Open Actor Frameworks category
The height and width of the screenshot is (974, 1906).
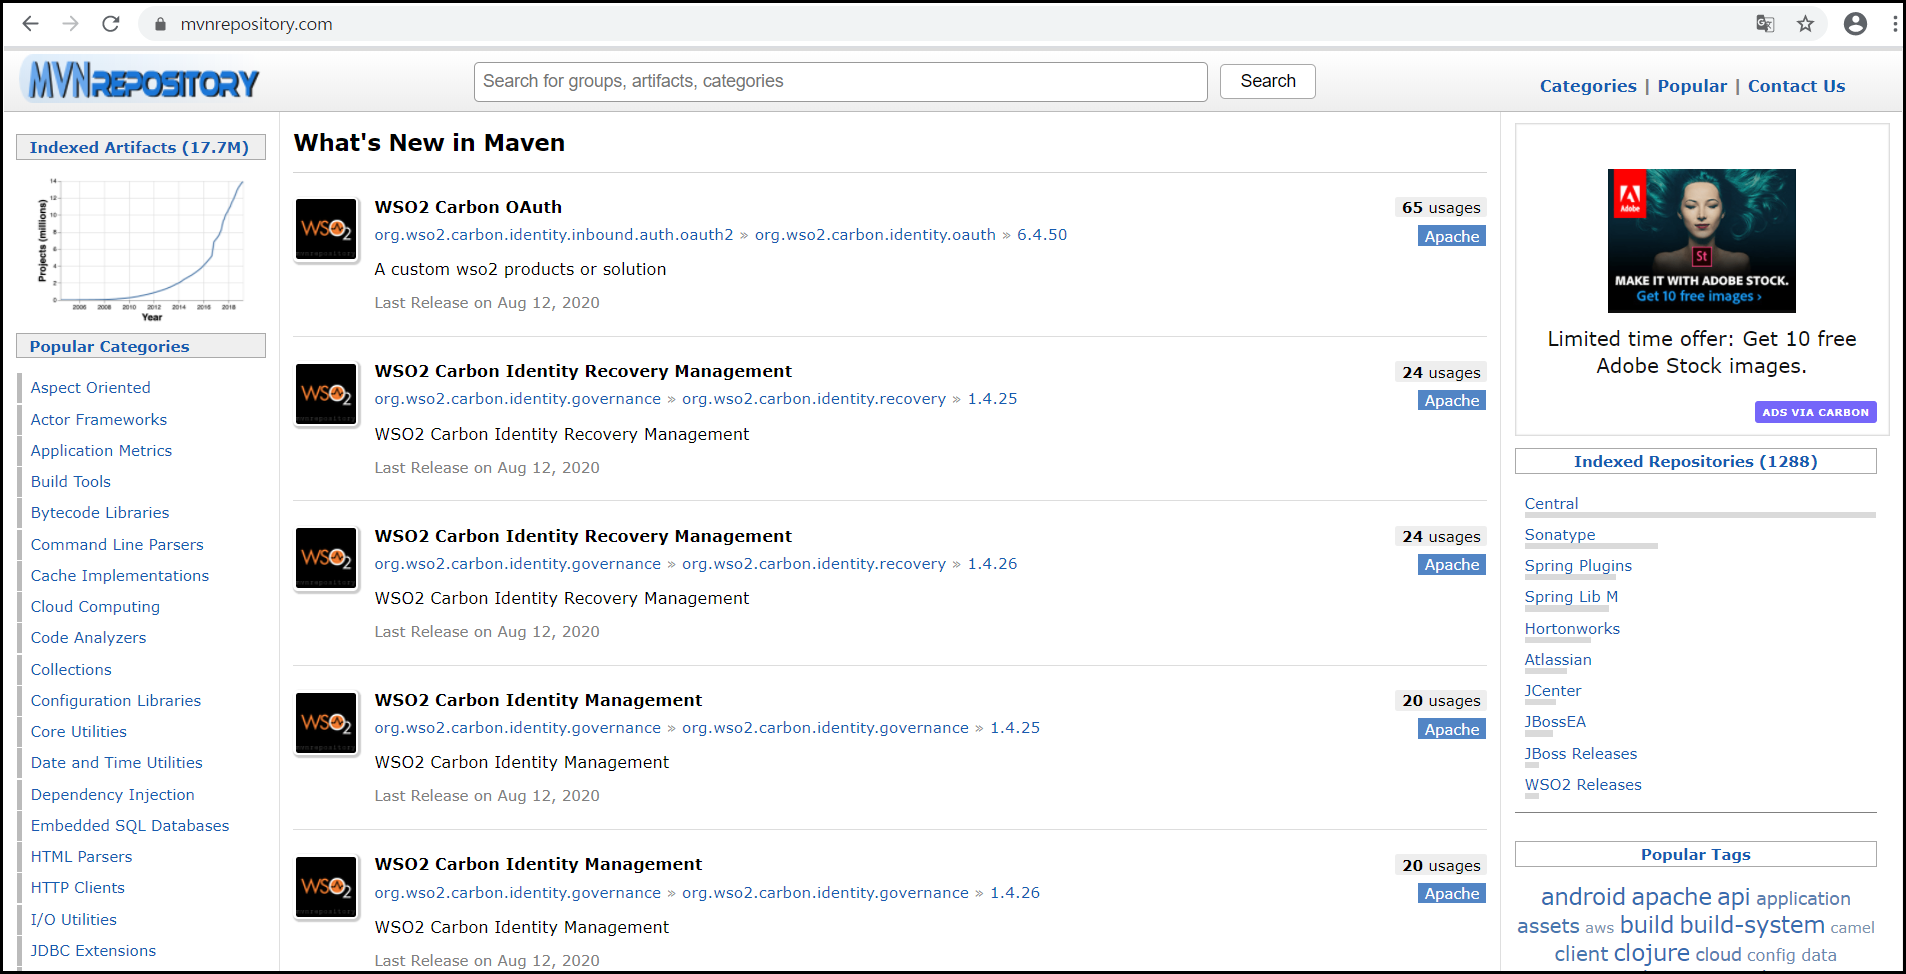(99, 420)
